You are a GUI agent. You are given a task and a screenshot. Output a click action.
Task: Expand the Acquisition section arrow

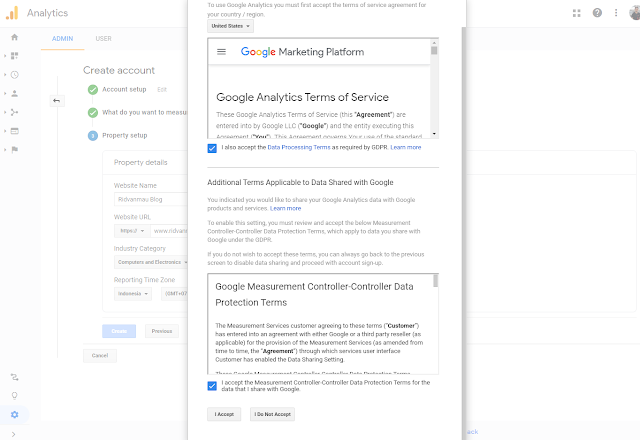[5, 112]
